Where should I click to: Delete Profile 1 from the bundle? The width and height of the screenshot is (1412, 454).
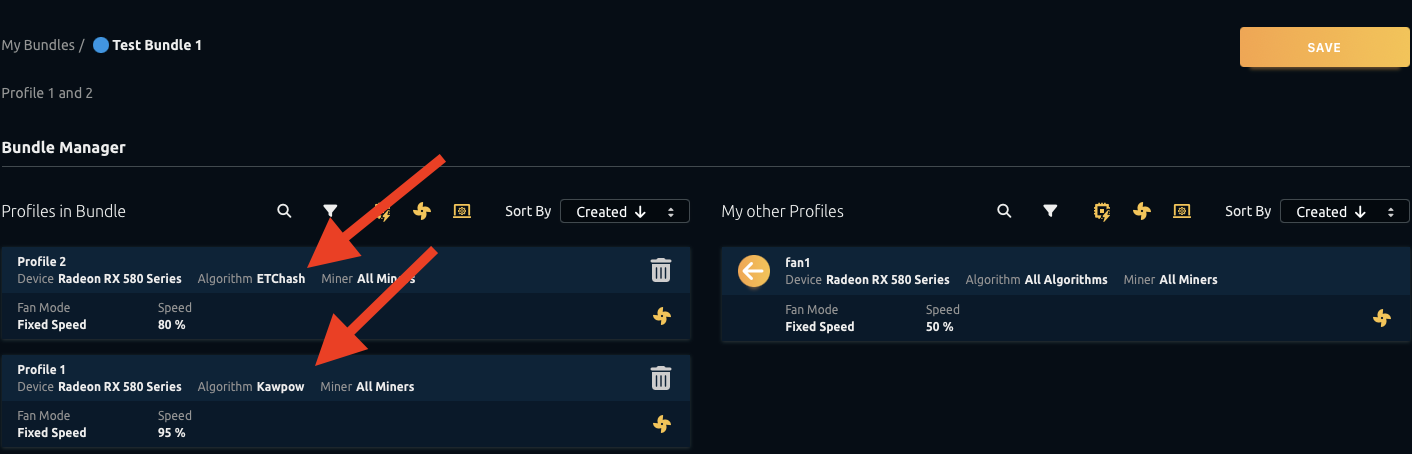[x=661, y=378]
